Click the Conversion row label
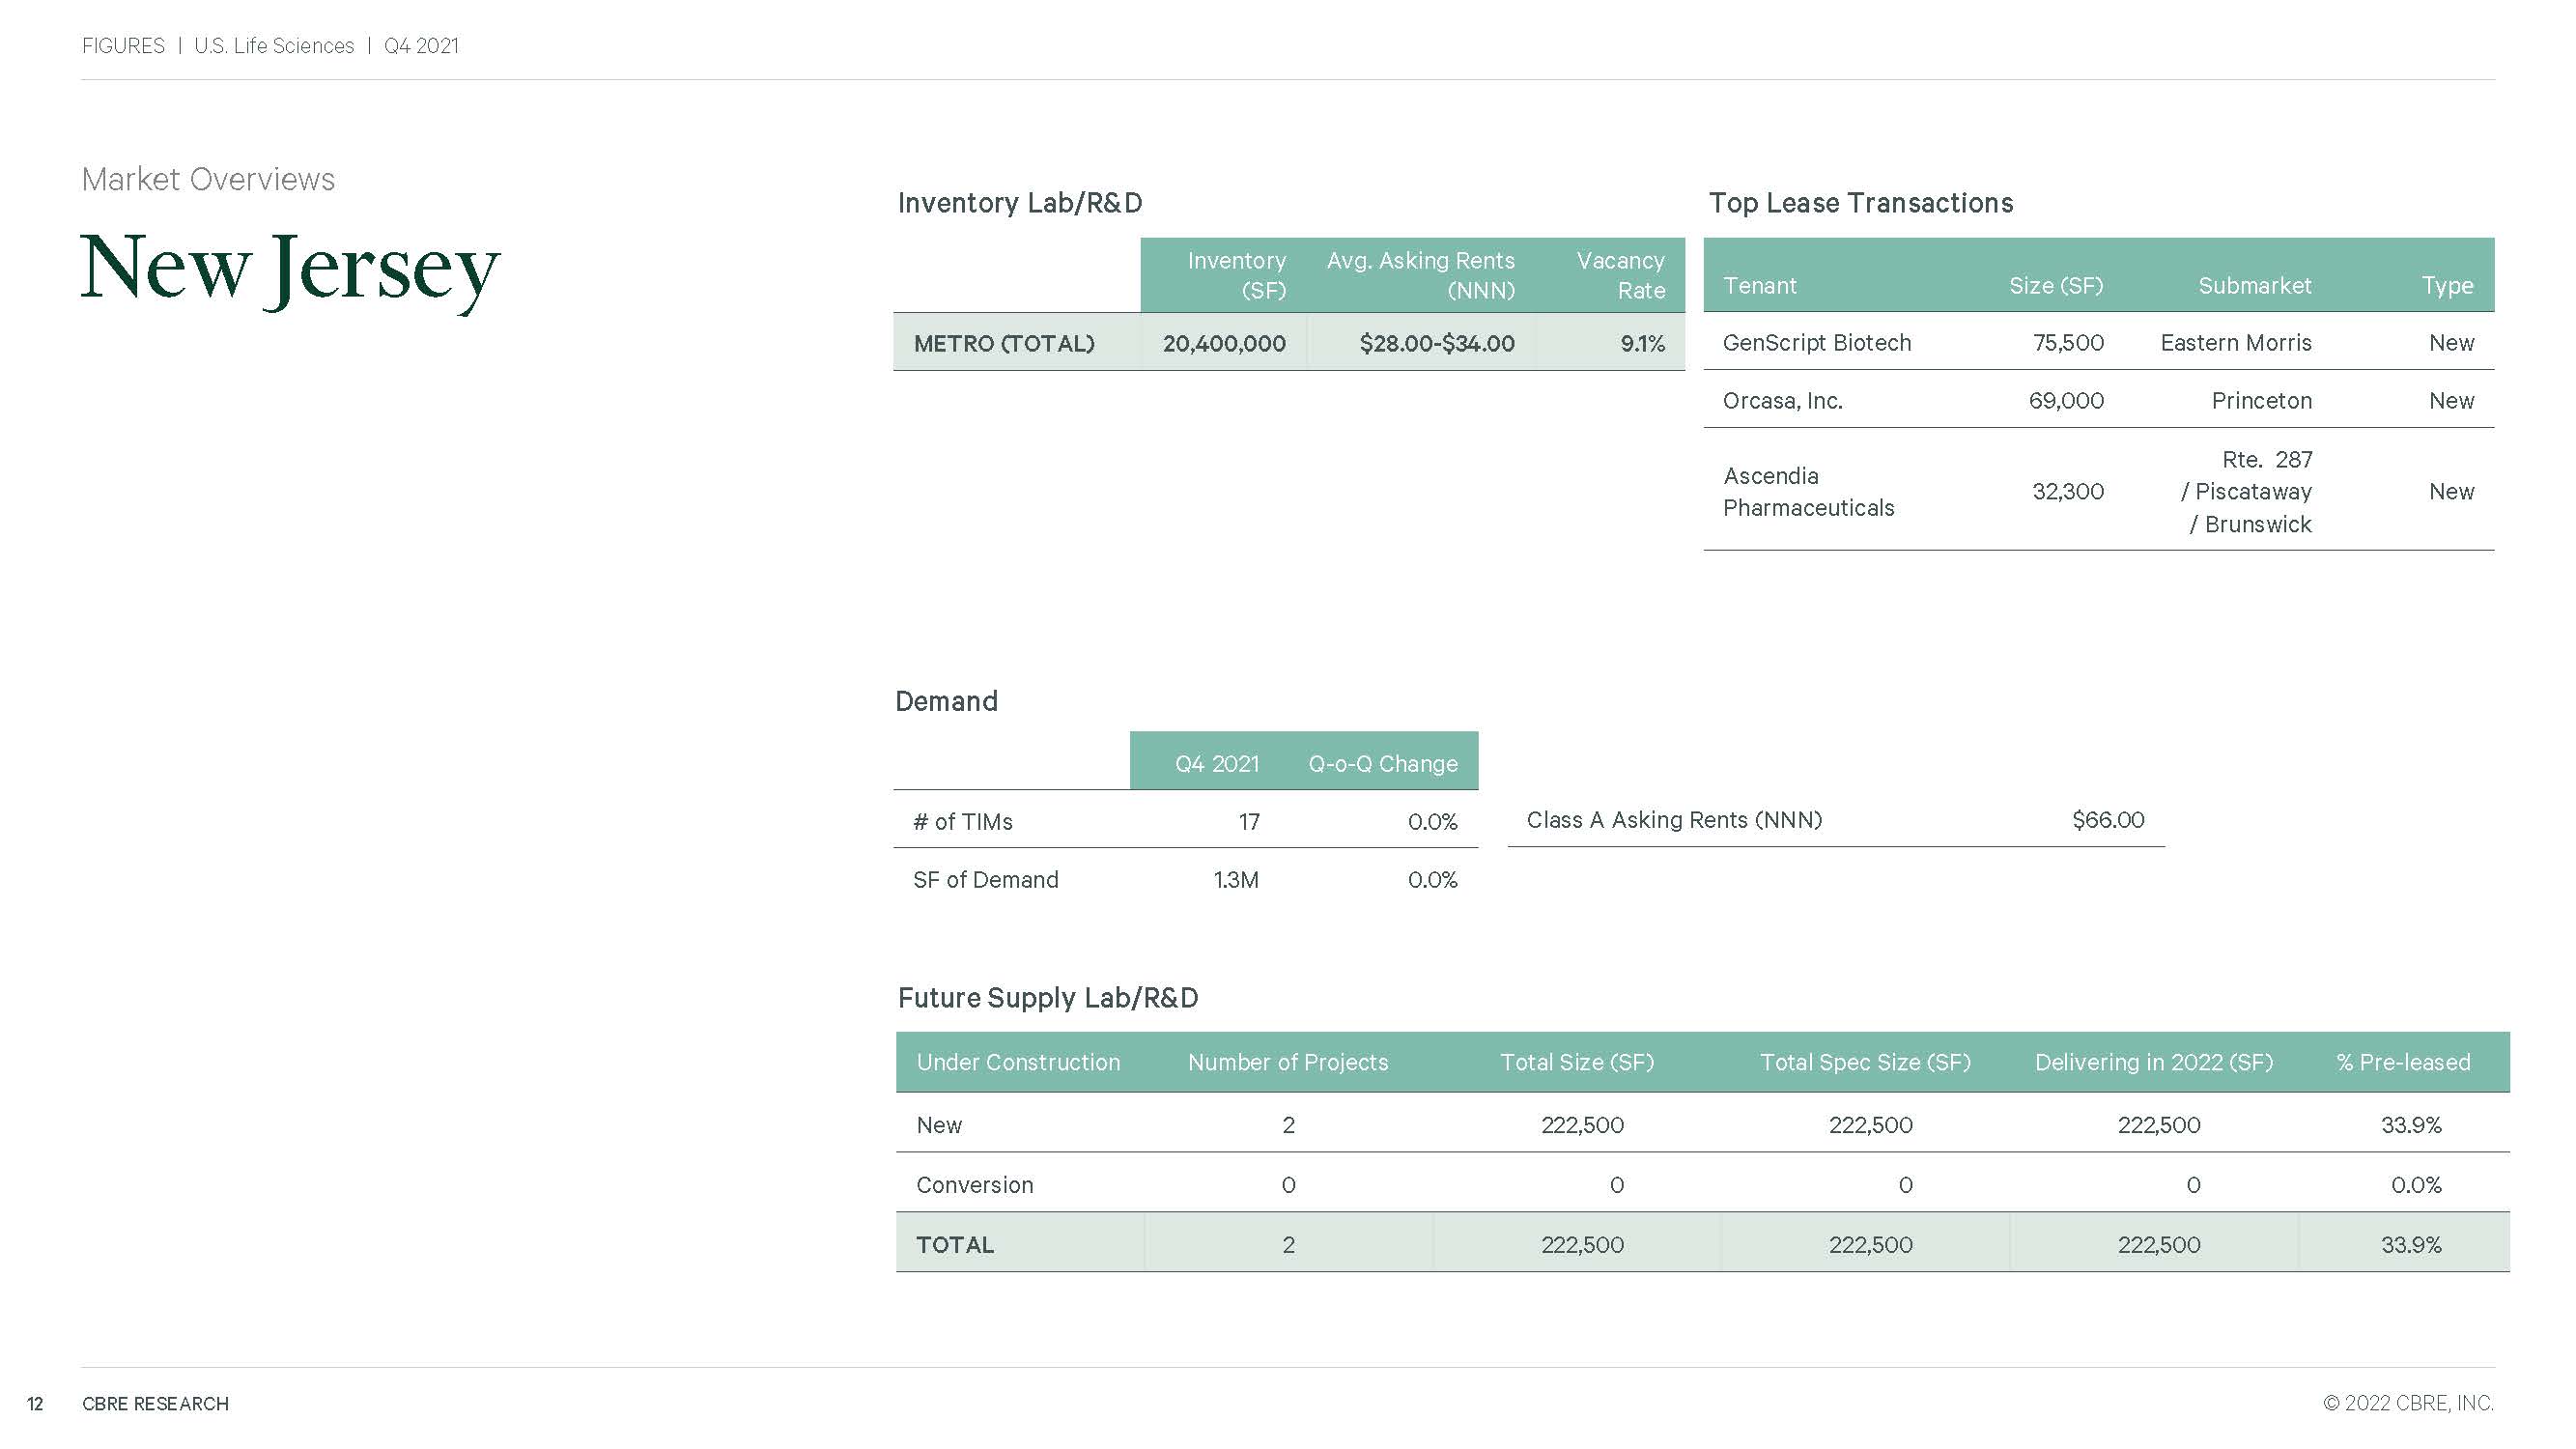 (974, 1185)
